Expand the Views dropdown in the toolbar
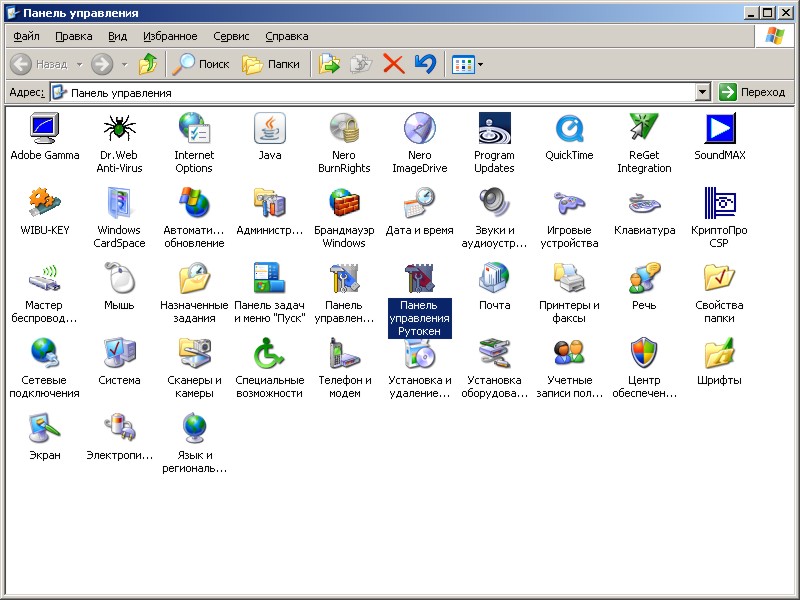The width and height of the screenshot is (800, 600). [x=480, y=64]
